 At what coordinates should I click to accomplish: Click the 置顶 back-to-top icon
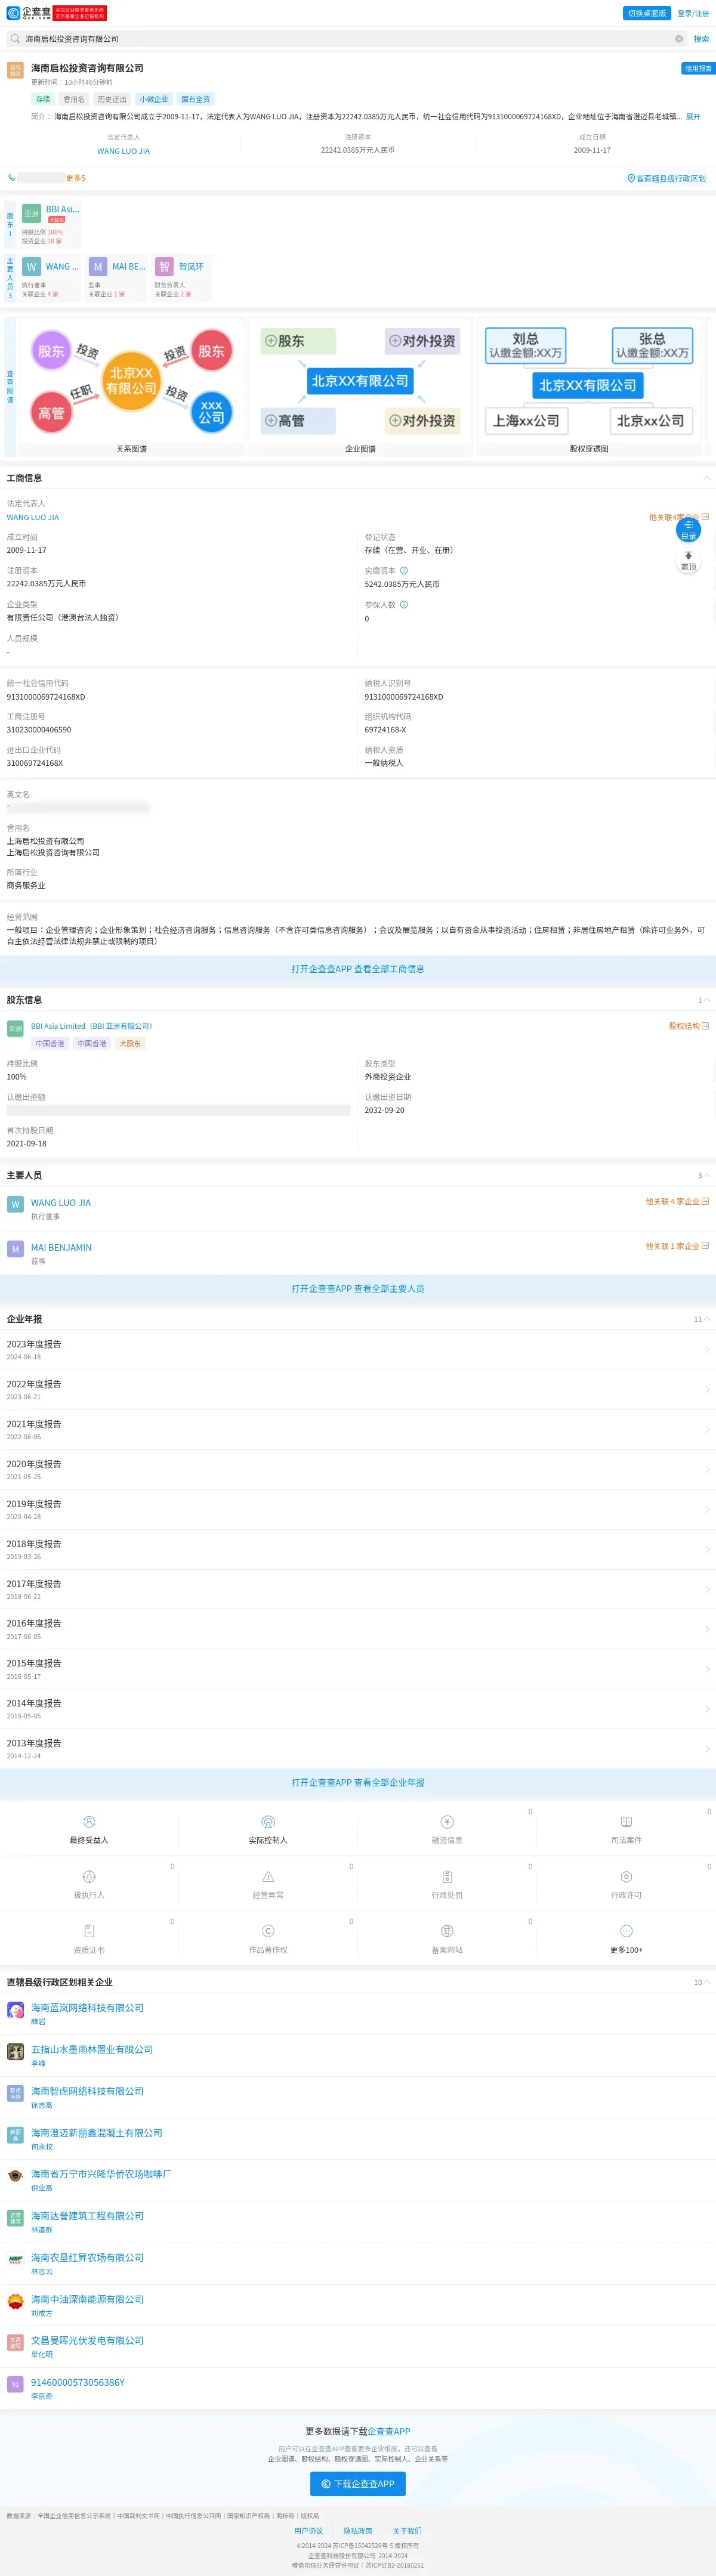(x=688, y=561)
